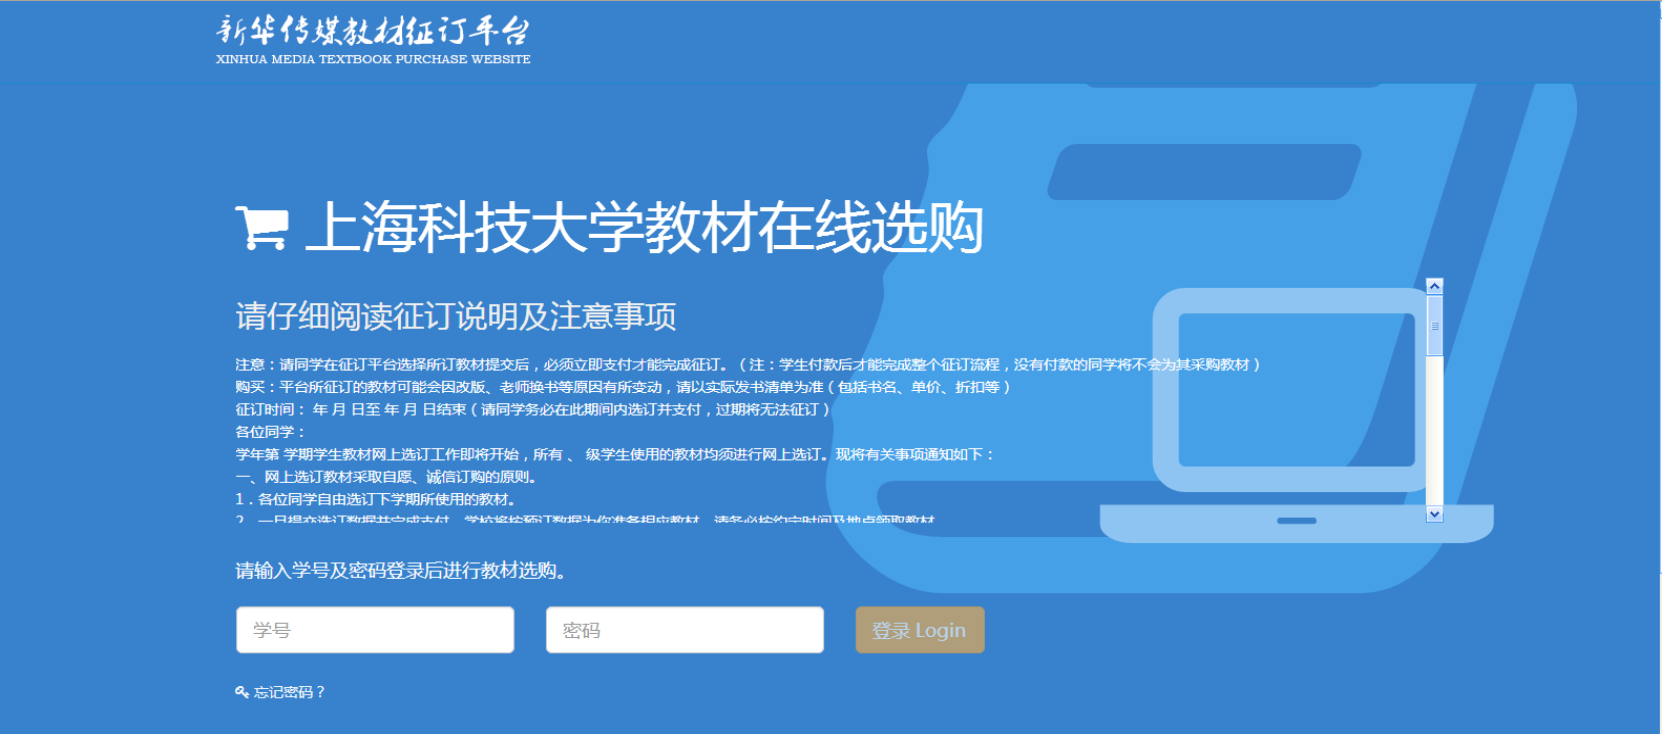Click the 各位同学： line in the notice
Image resolution: width=1663 pixels, height=735 pixels.
pyautogui.click(x=270, y=432)
